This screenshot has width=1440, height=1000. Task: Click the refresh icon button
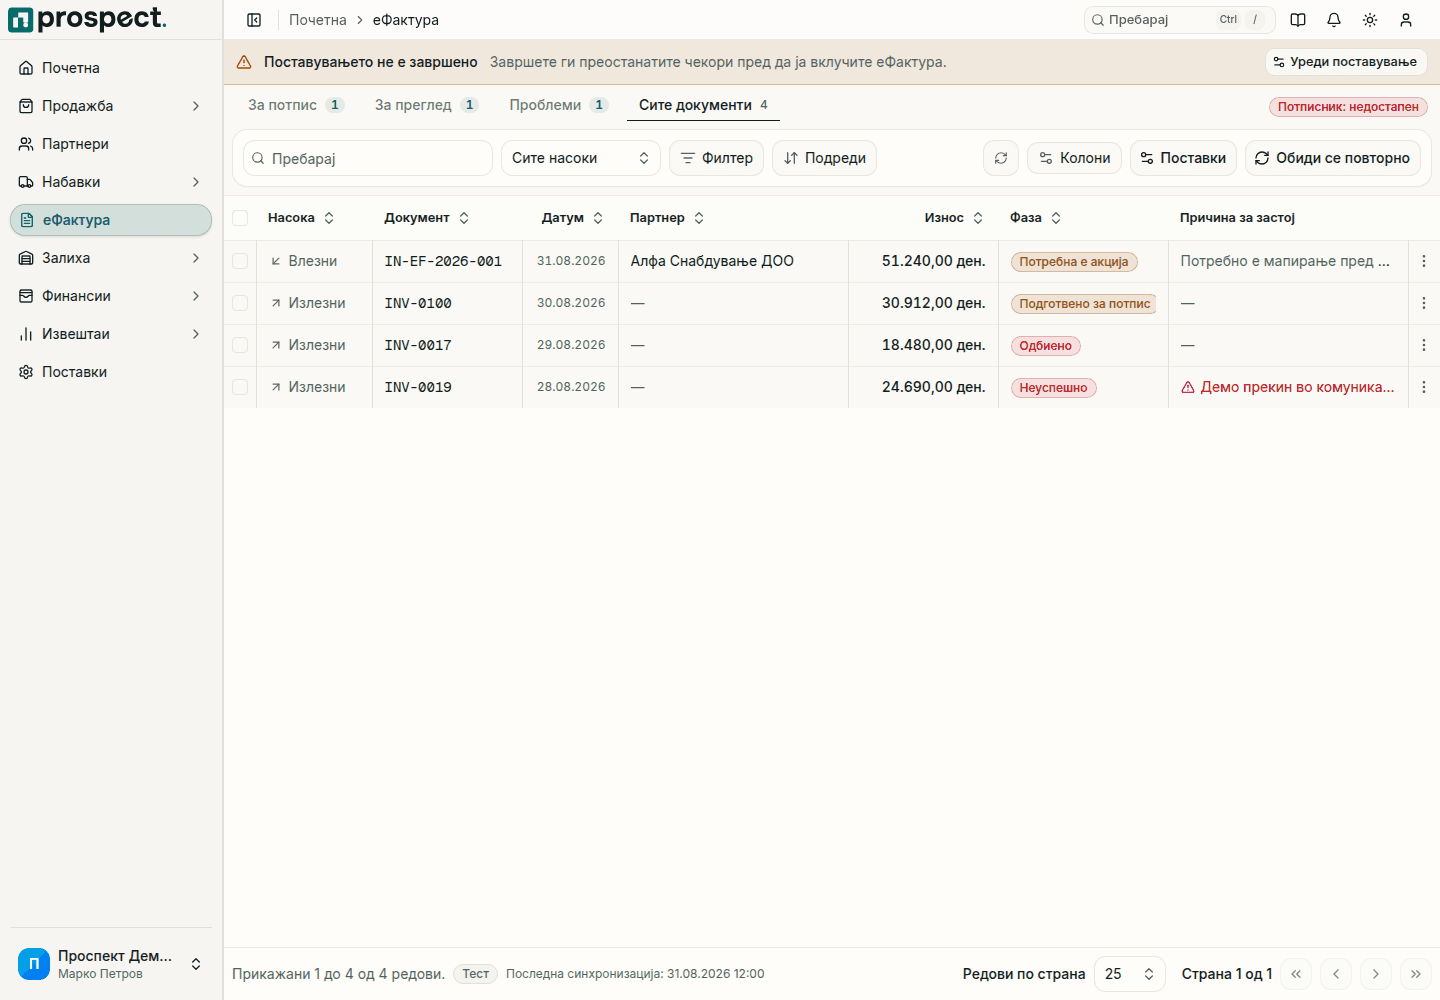click(x=1001, y=158)
